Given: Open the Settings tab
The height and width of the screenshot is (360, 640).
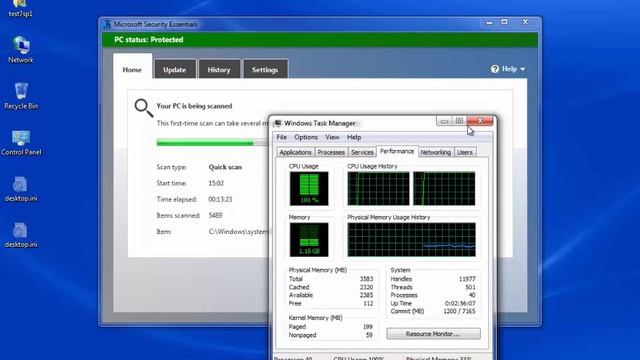Looking at the screenshot, I should [265, 69].
